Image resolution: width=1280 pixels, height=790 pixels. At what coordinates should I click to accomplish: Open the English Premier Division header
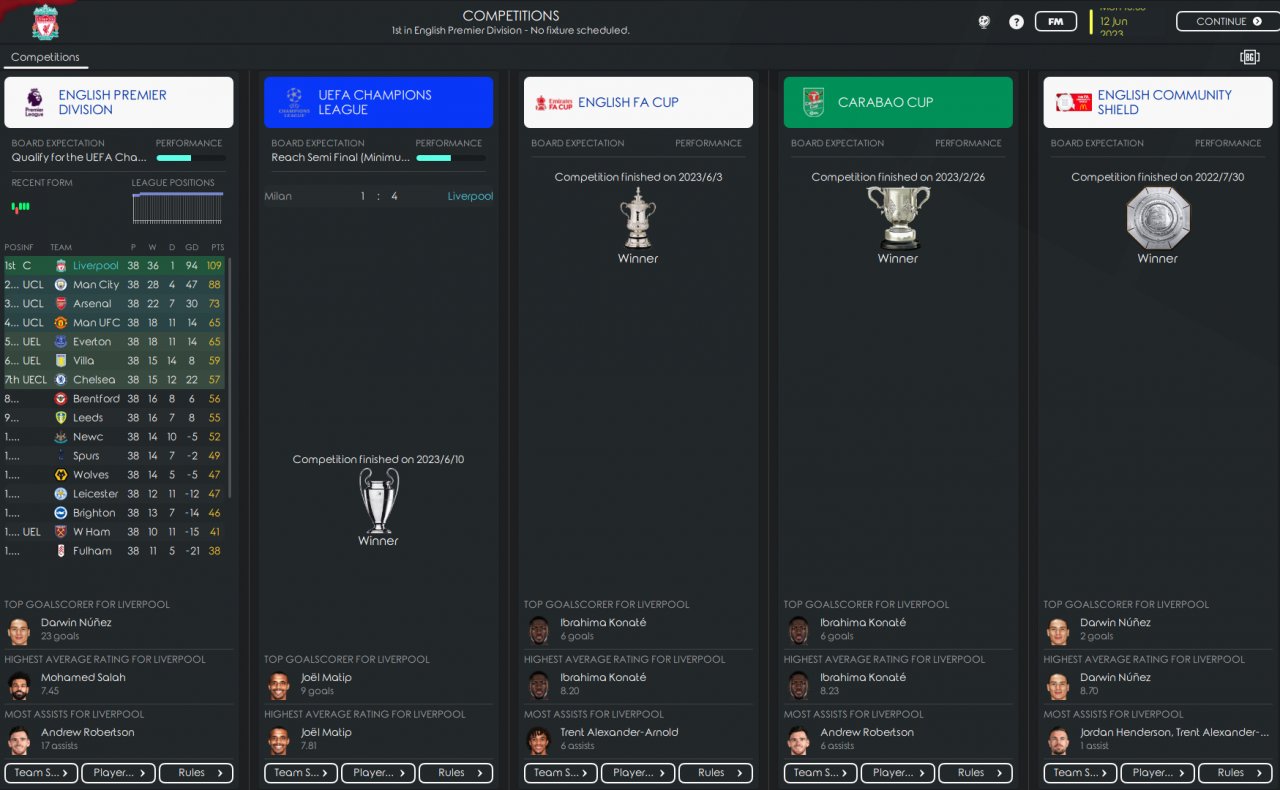coord(119,102)
